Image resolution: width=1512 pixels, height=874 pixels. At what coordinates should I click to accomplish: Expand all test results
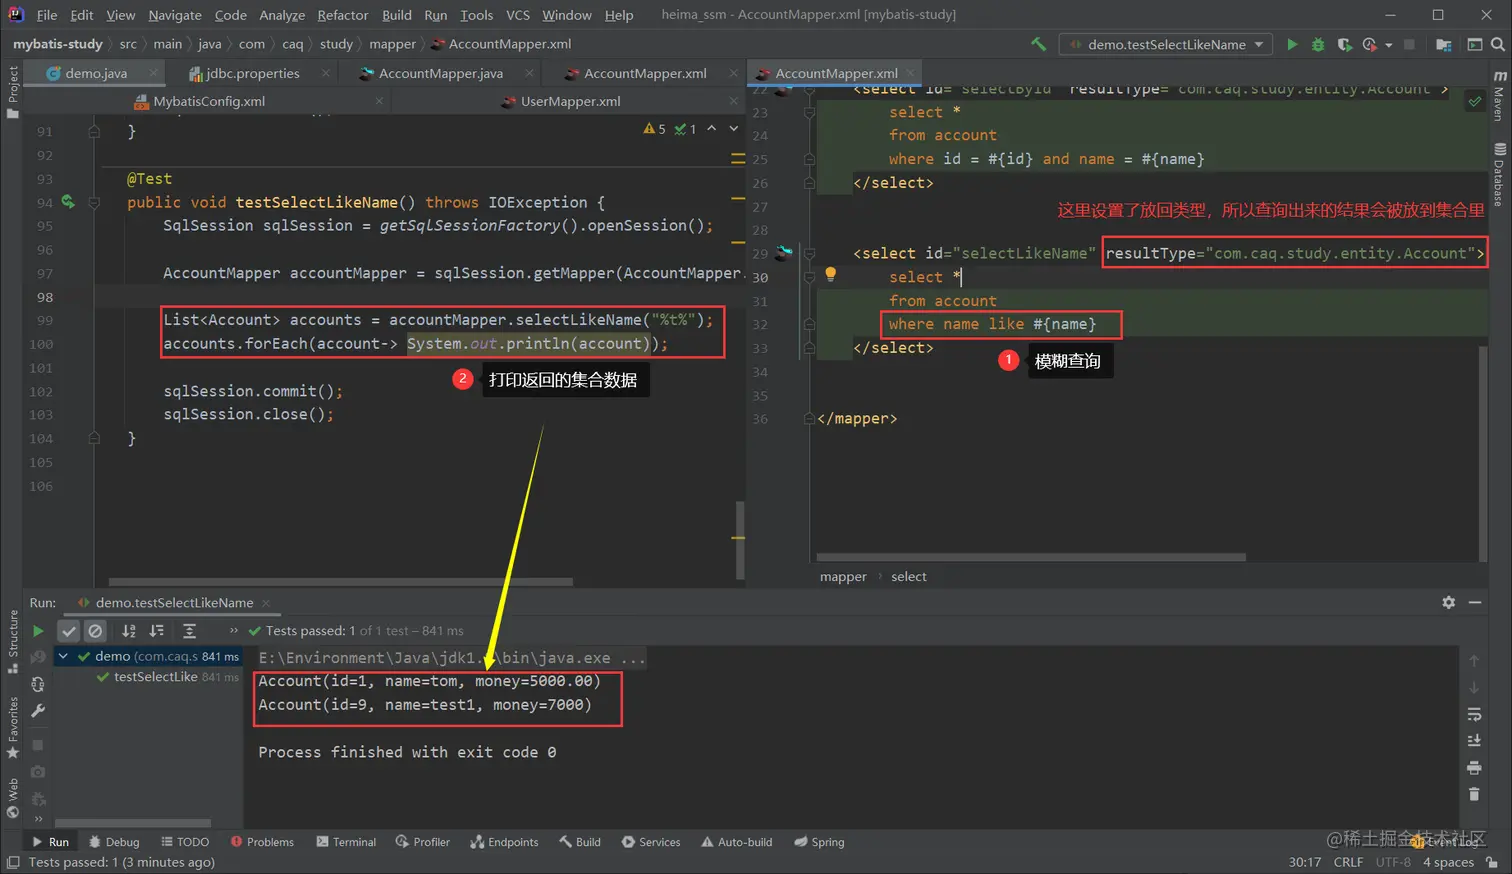pyautogui.click(x=189, y=631)
